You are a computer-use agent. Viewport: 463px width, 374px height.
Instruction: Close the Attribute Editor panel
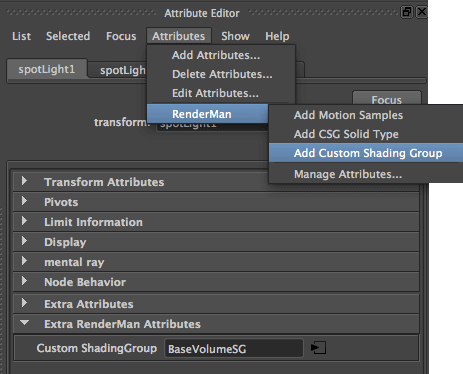[422, 12]
